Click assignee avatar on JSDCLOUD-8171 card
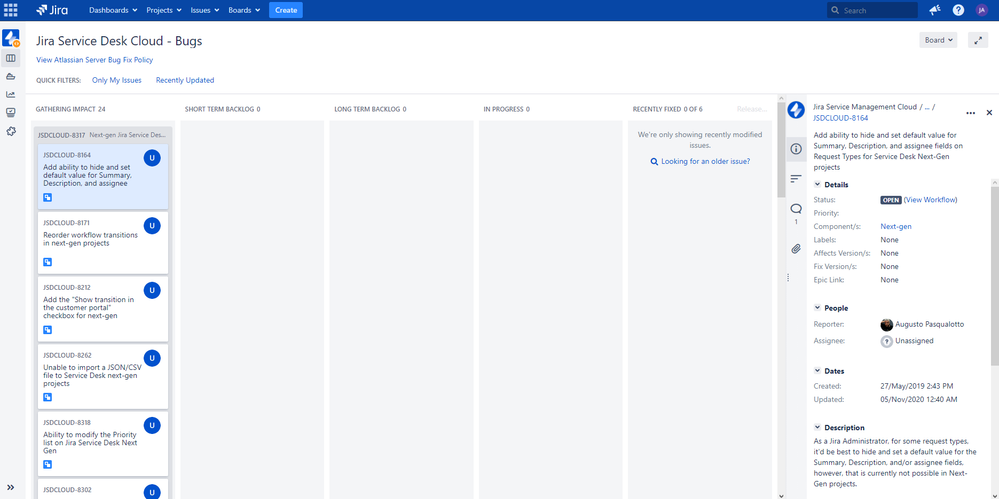 click(x=152, y=226)
